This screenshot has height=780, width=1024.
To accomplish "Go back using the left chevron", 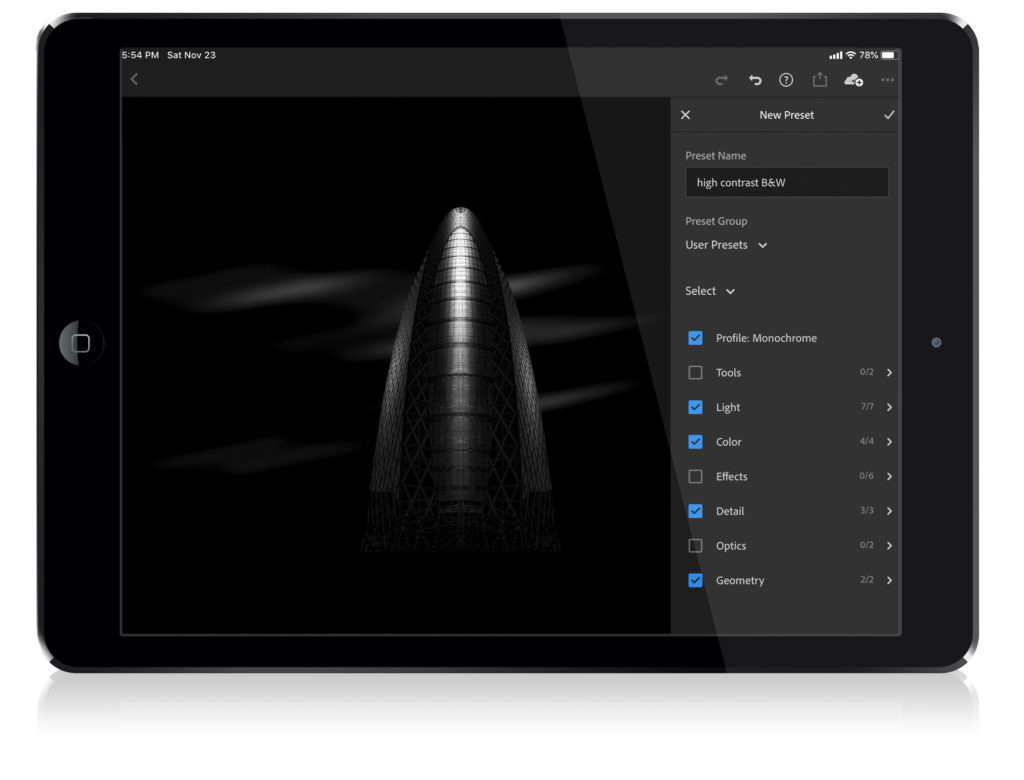I will tap(134, 79).
